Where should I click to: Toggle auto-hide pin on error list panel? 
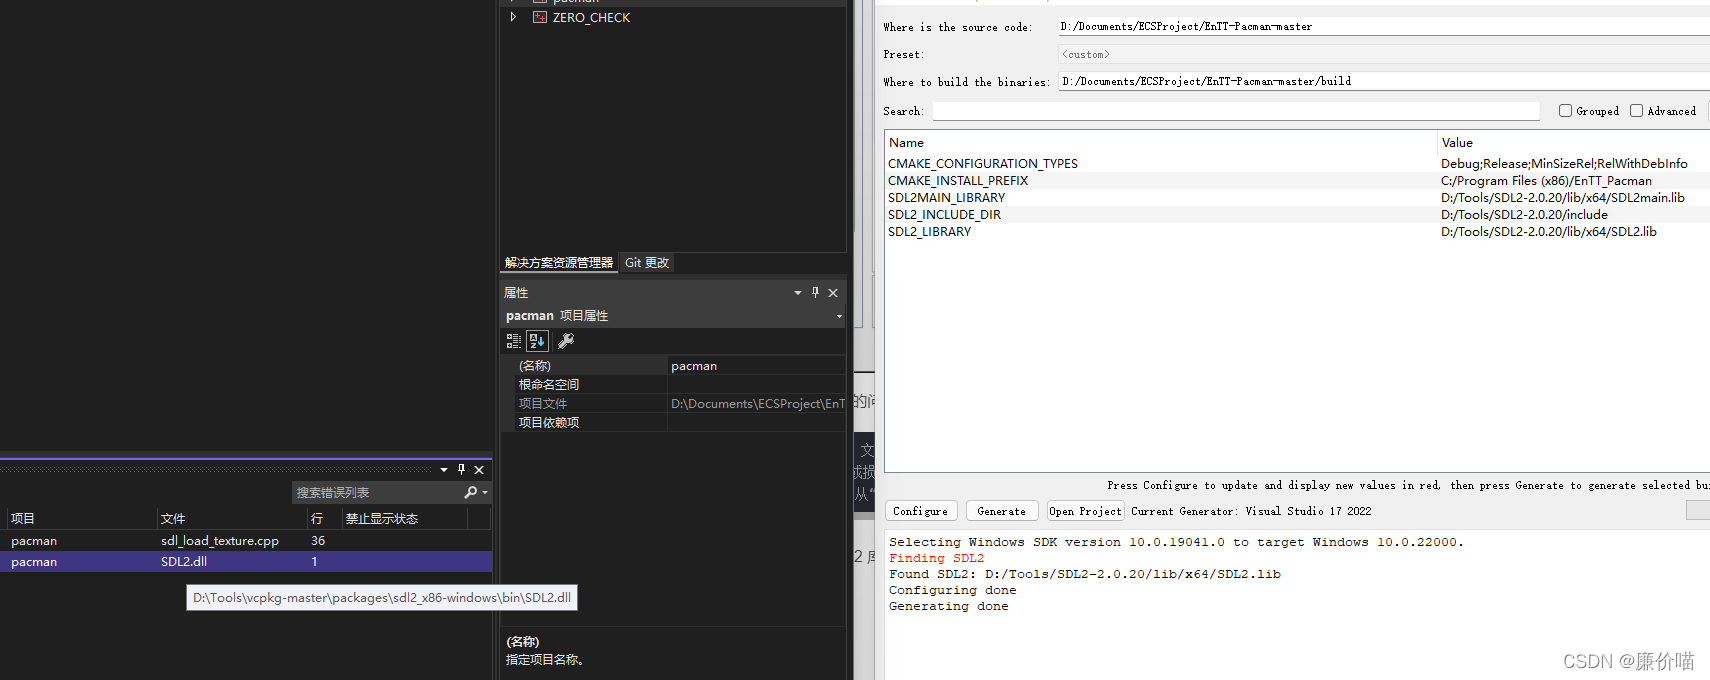(x=461, y=470)
